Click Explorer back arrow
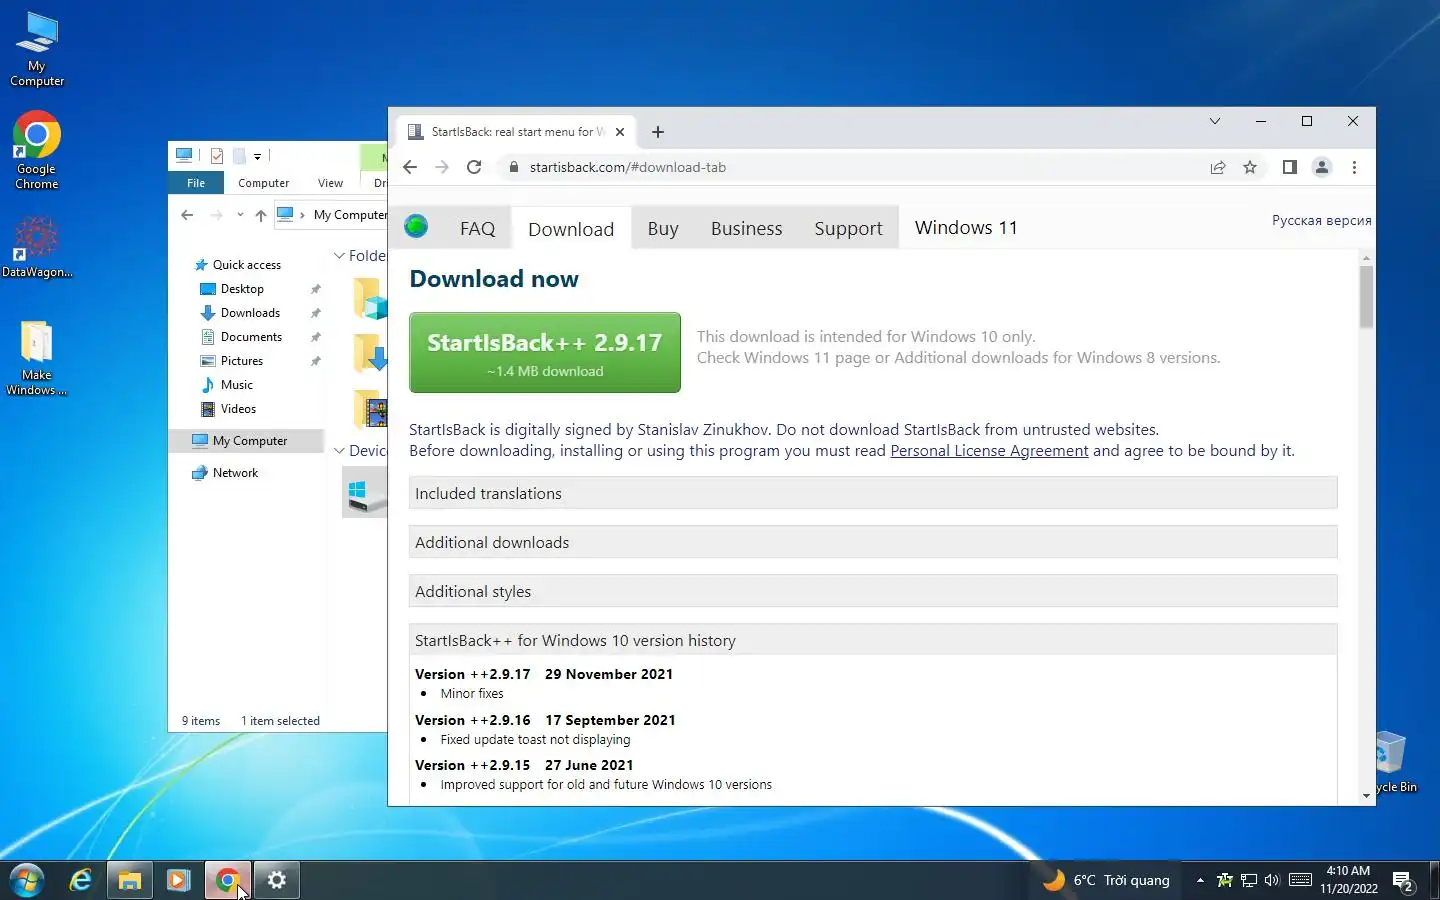 [187, 215]
